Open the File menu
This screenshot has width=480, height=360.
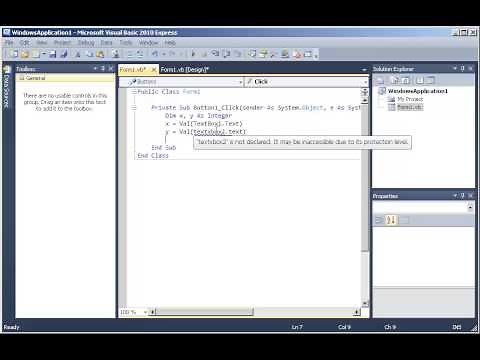tap(9, 43)
